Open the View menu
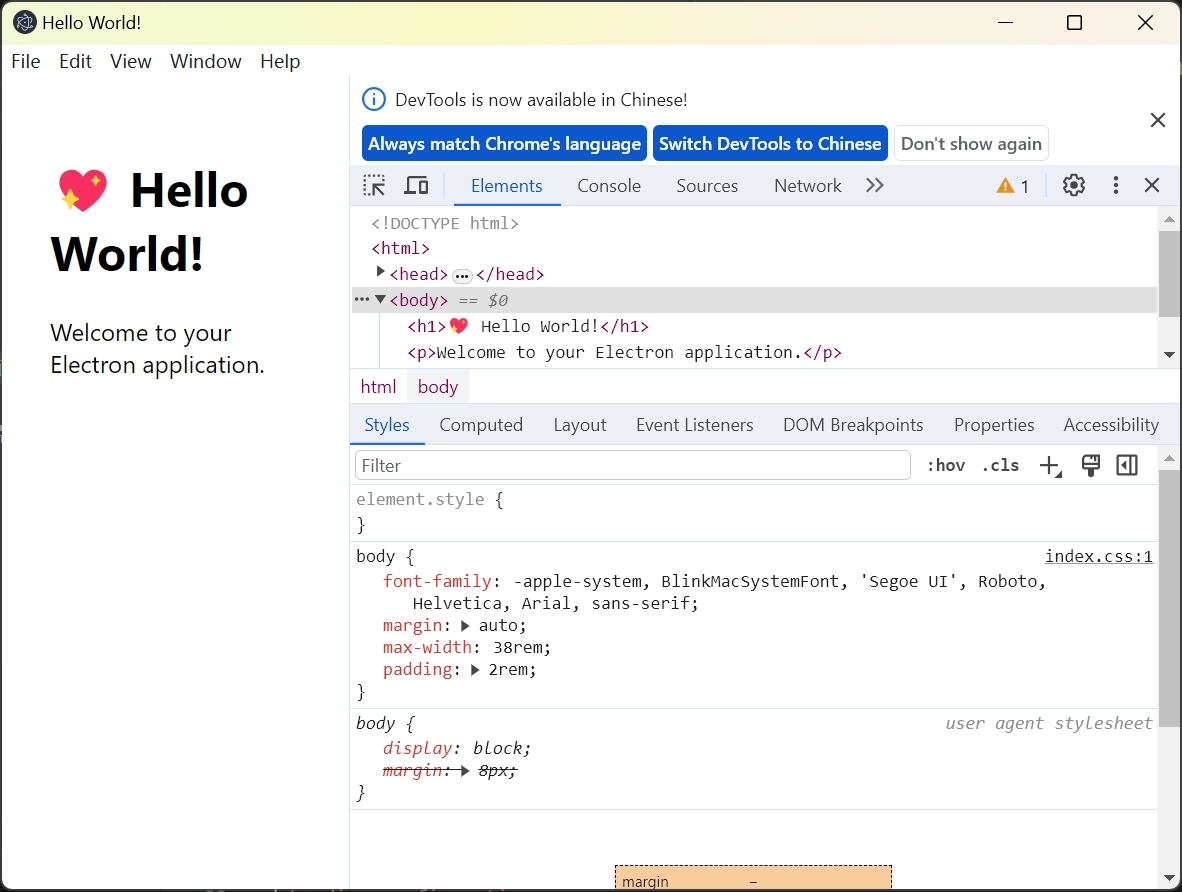The image size is (1182, 892). [131, 61]
